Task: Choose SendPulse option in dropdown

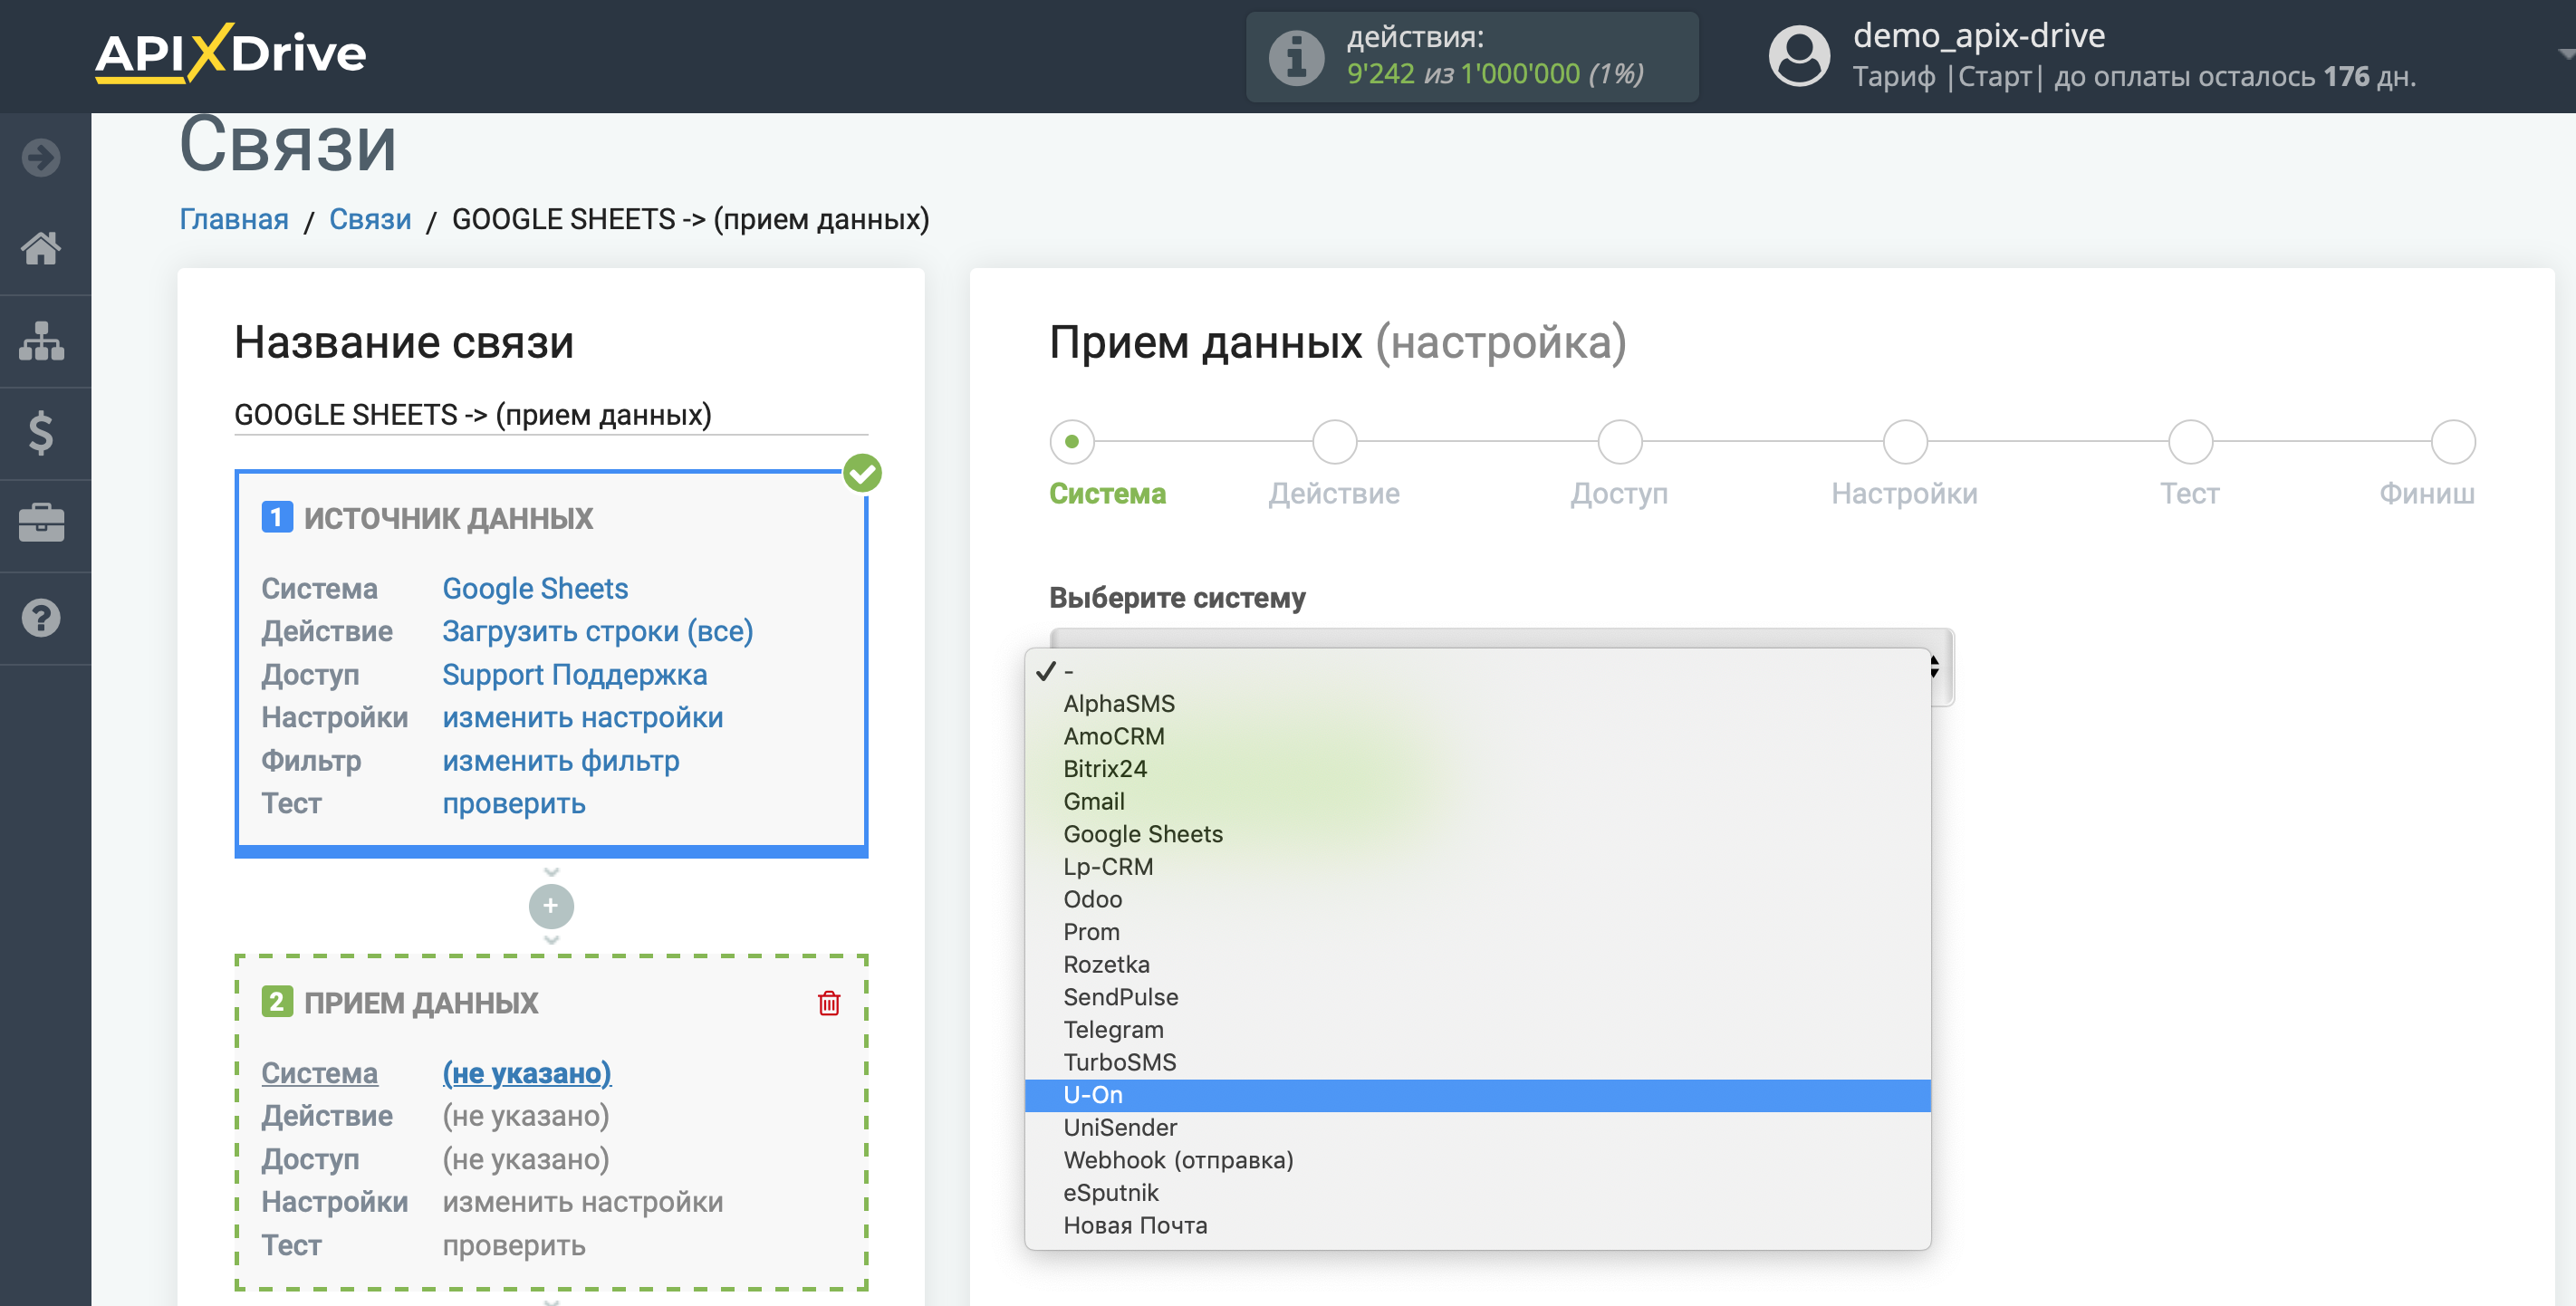Action: click(1477, 997)
